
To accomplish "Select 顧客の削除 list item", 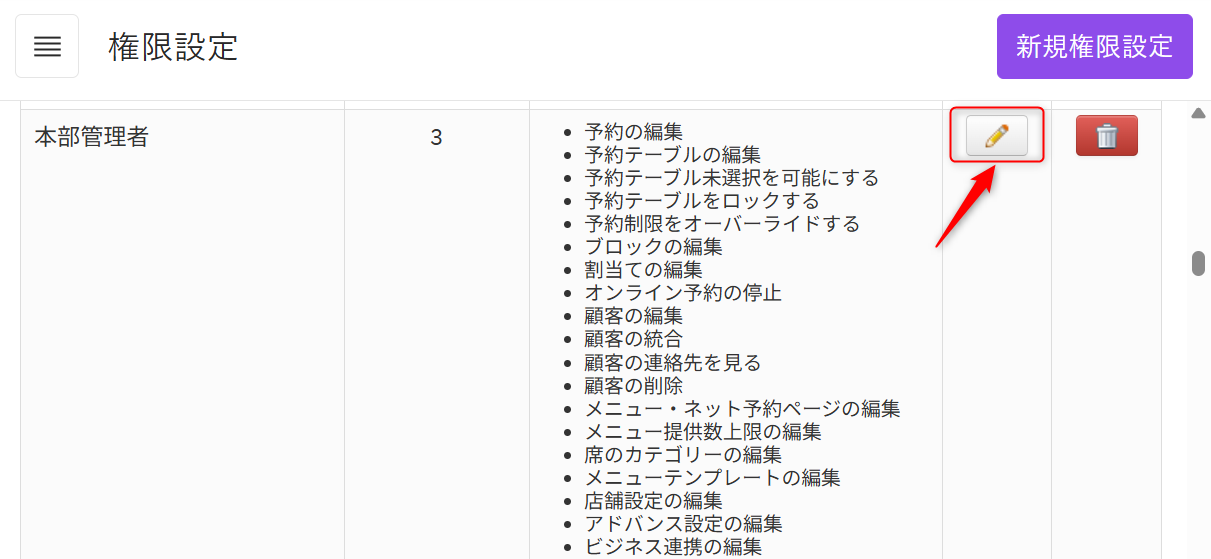I will click(x=634, y=385).
